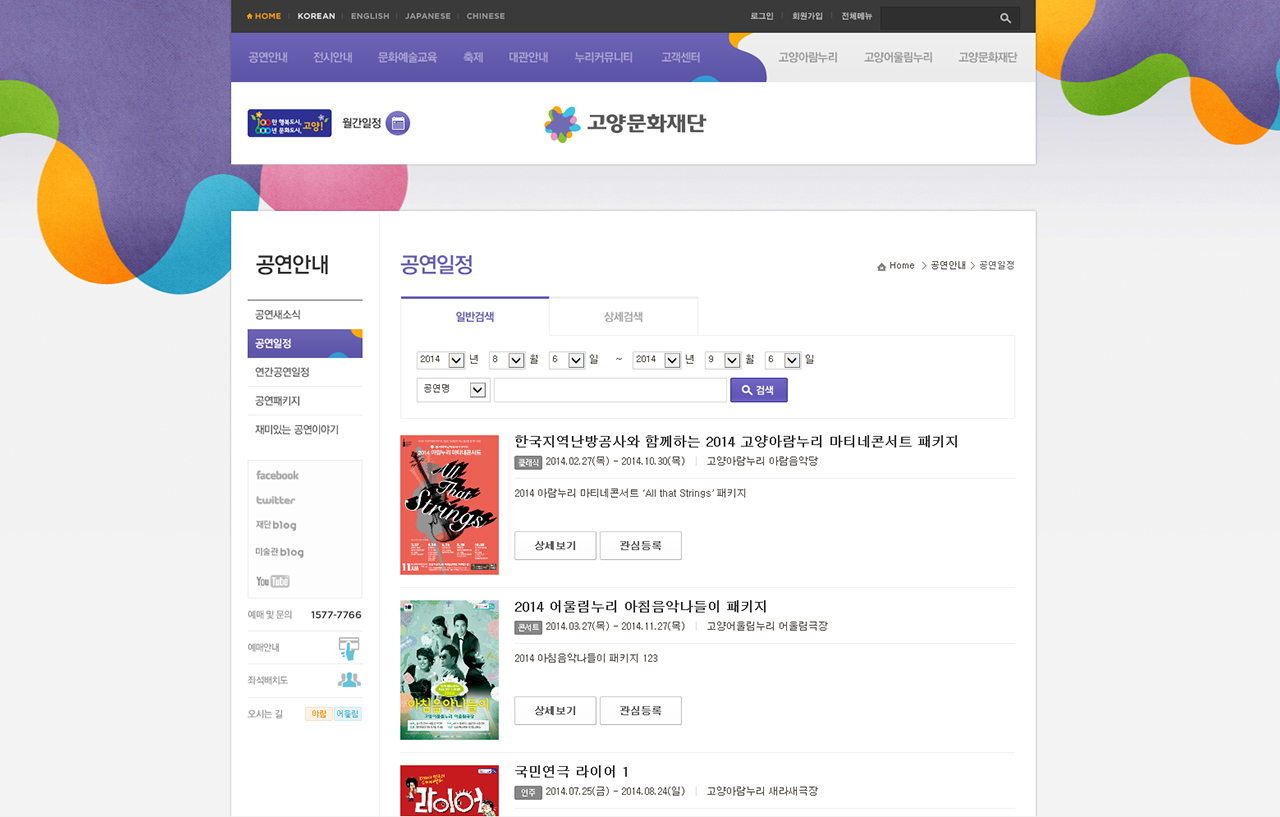Click the top bar search input field

938,18
